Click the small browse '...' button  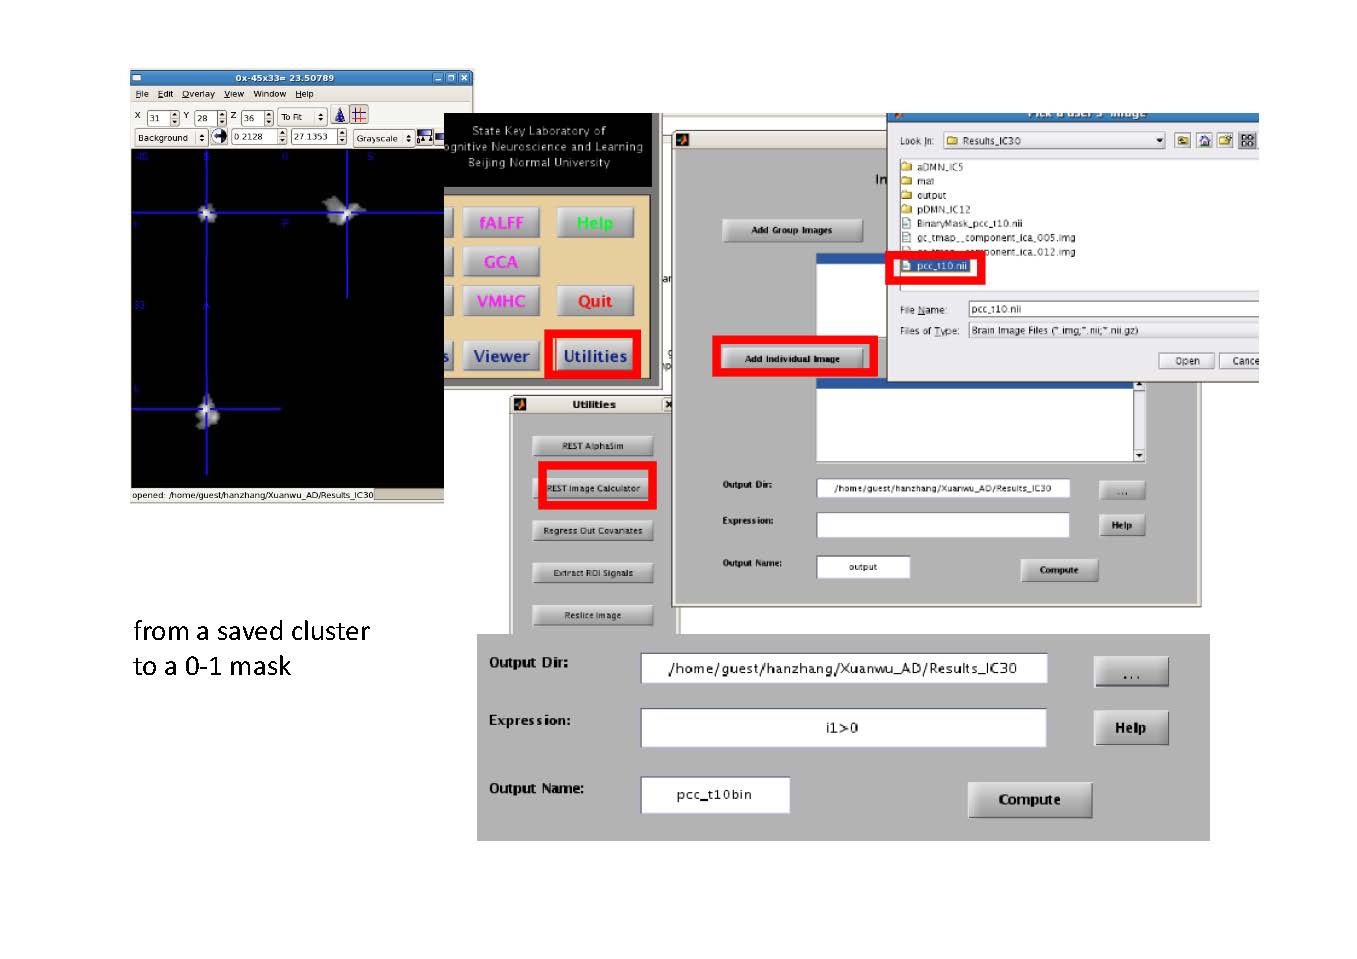pos(1122,490)
